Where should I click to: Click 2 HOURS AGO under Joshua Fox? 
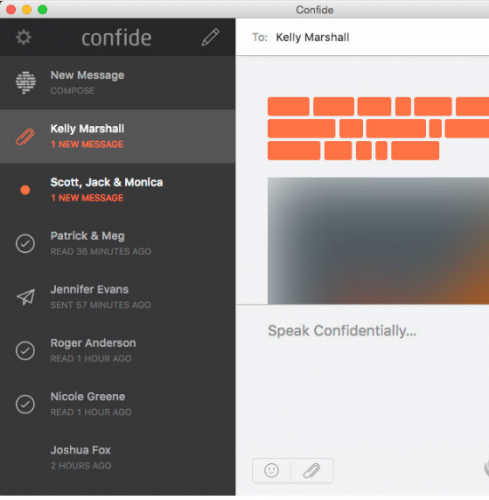[x=81, y=466]
